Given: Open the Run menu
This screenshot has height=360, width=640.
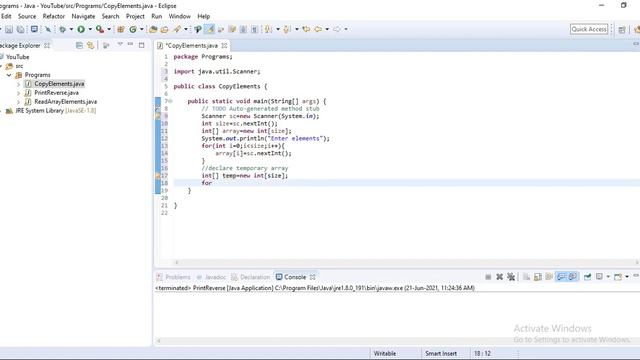Looking at the screenshot, I should (x=157, y=16).
